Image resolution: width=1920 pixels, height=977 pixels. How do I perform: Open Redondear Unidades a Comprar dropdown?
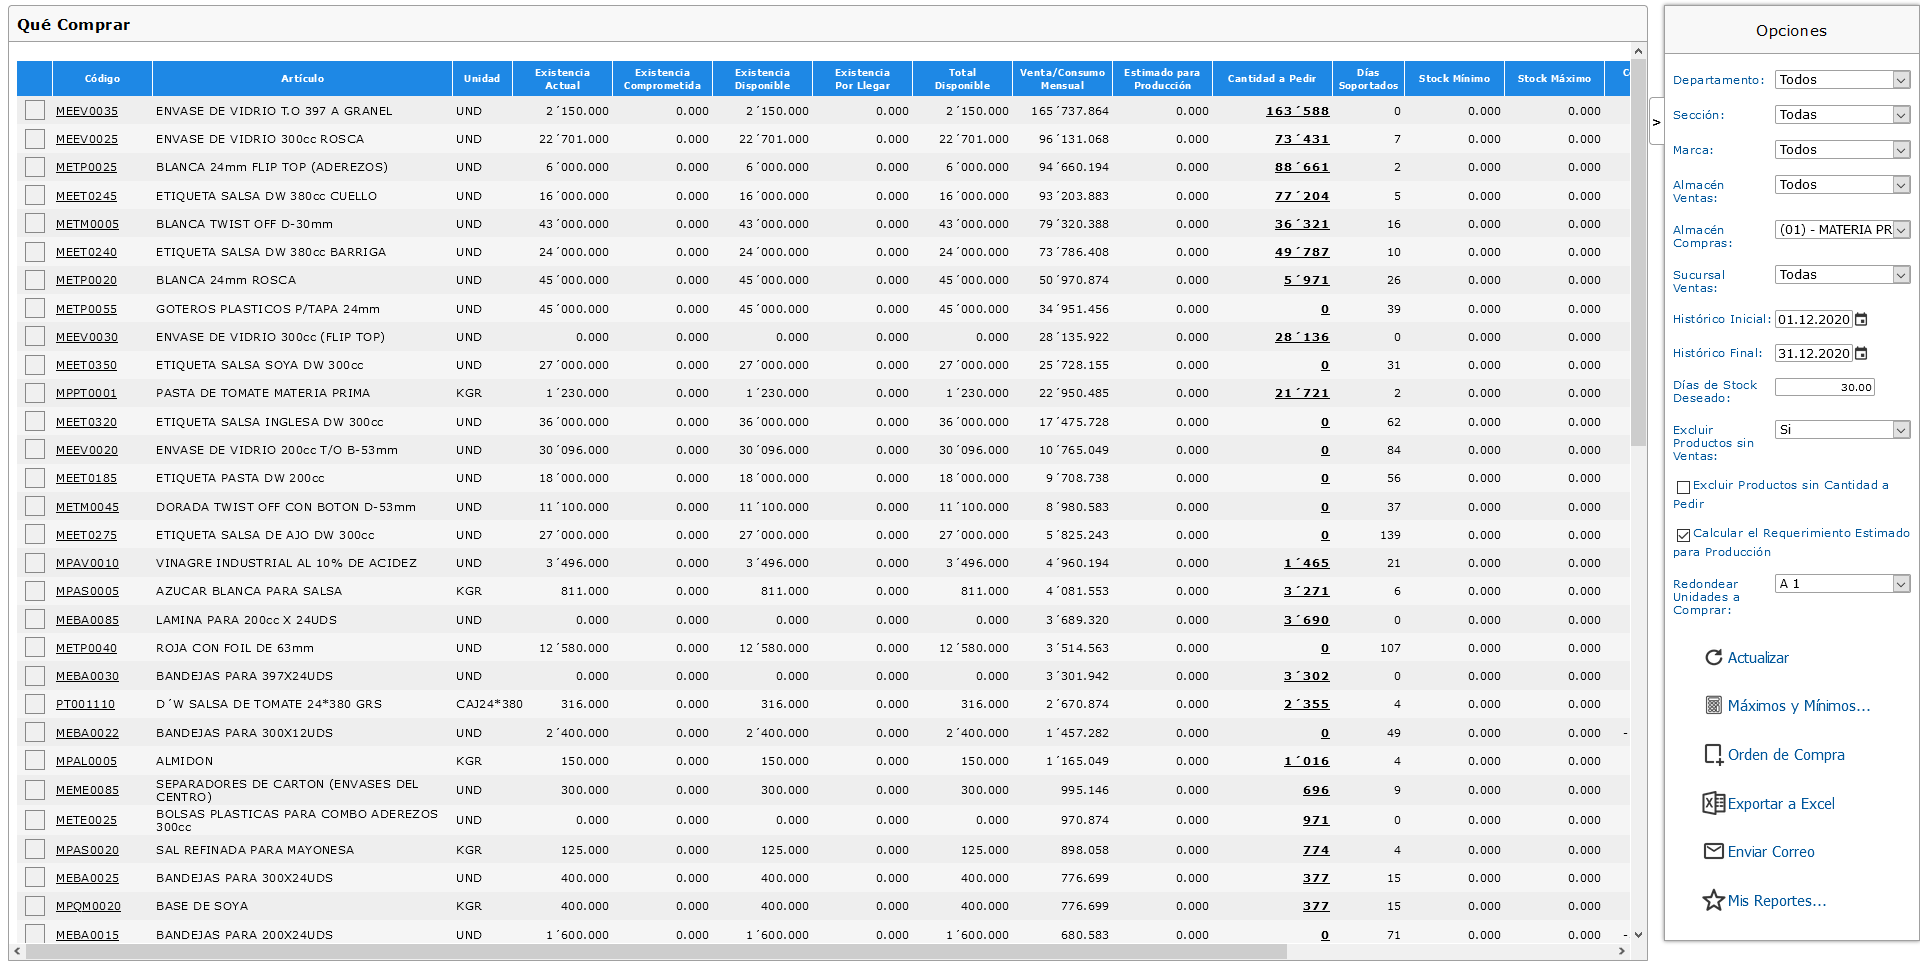click(x=1843, y=583)
